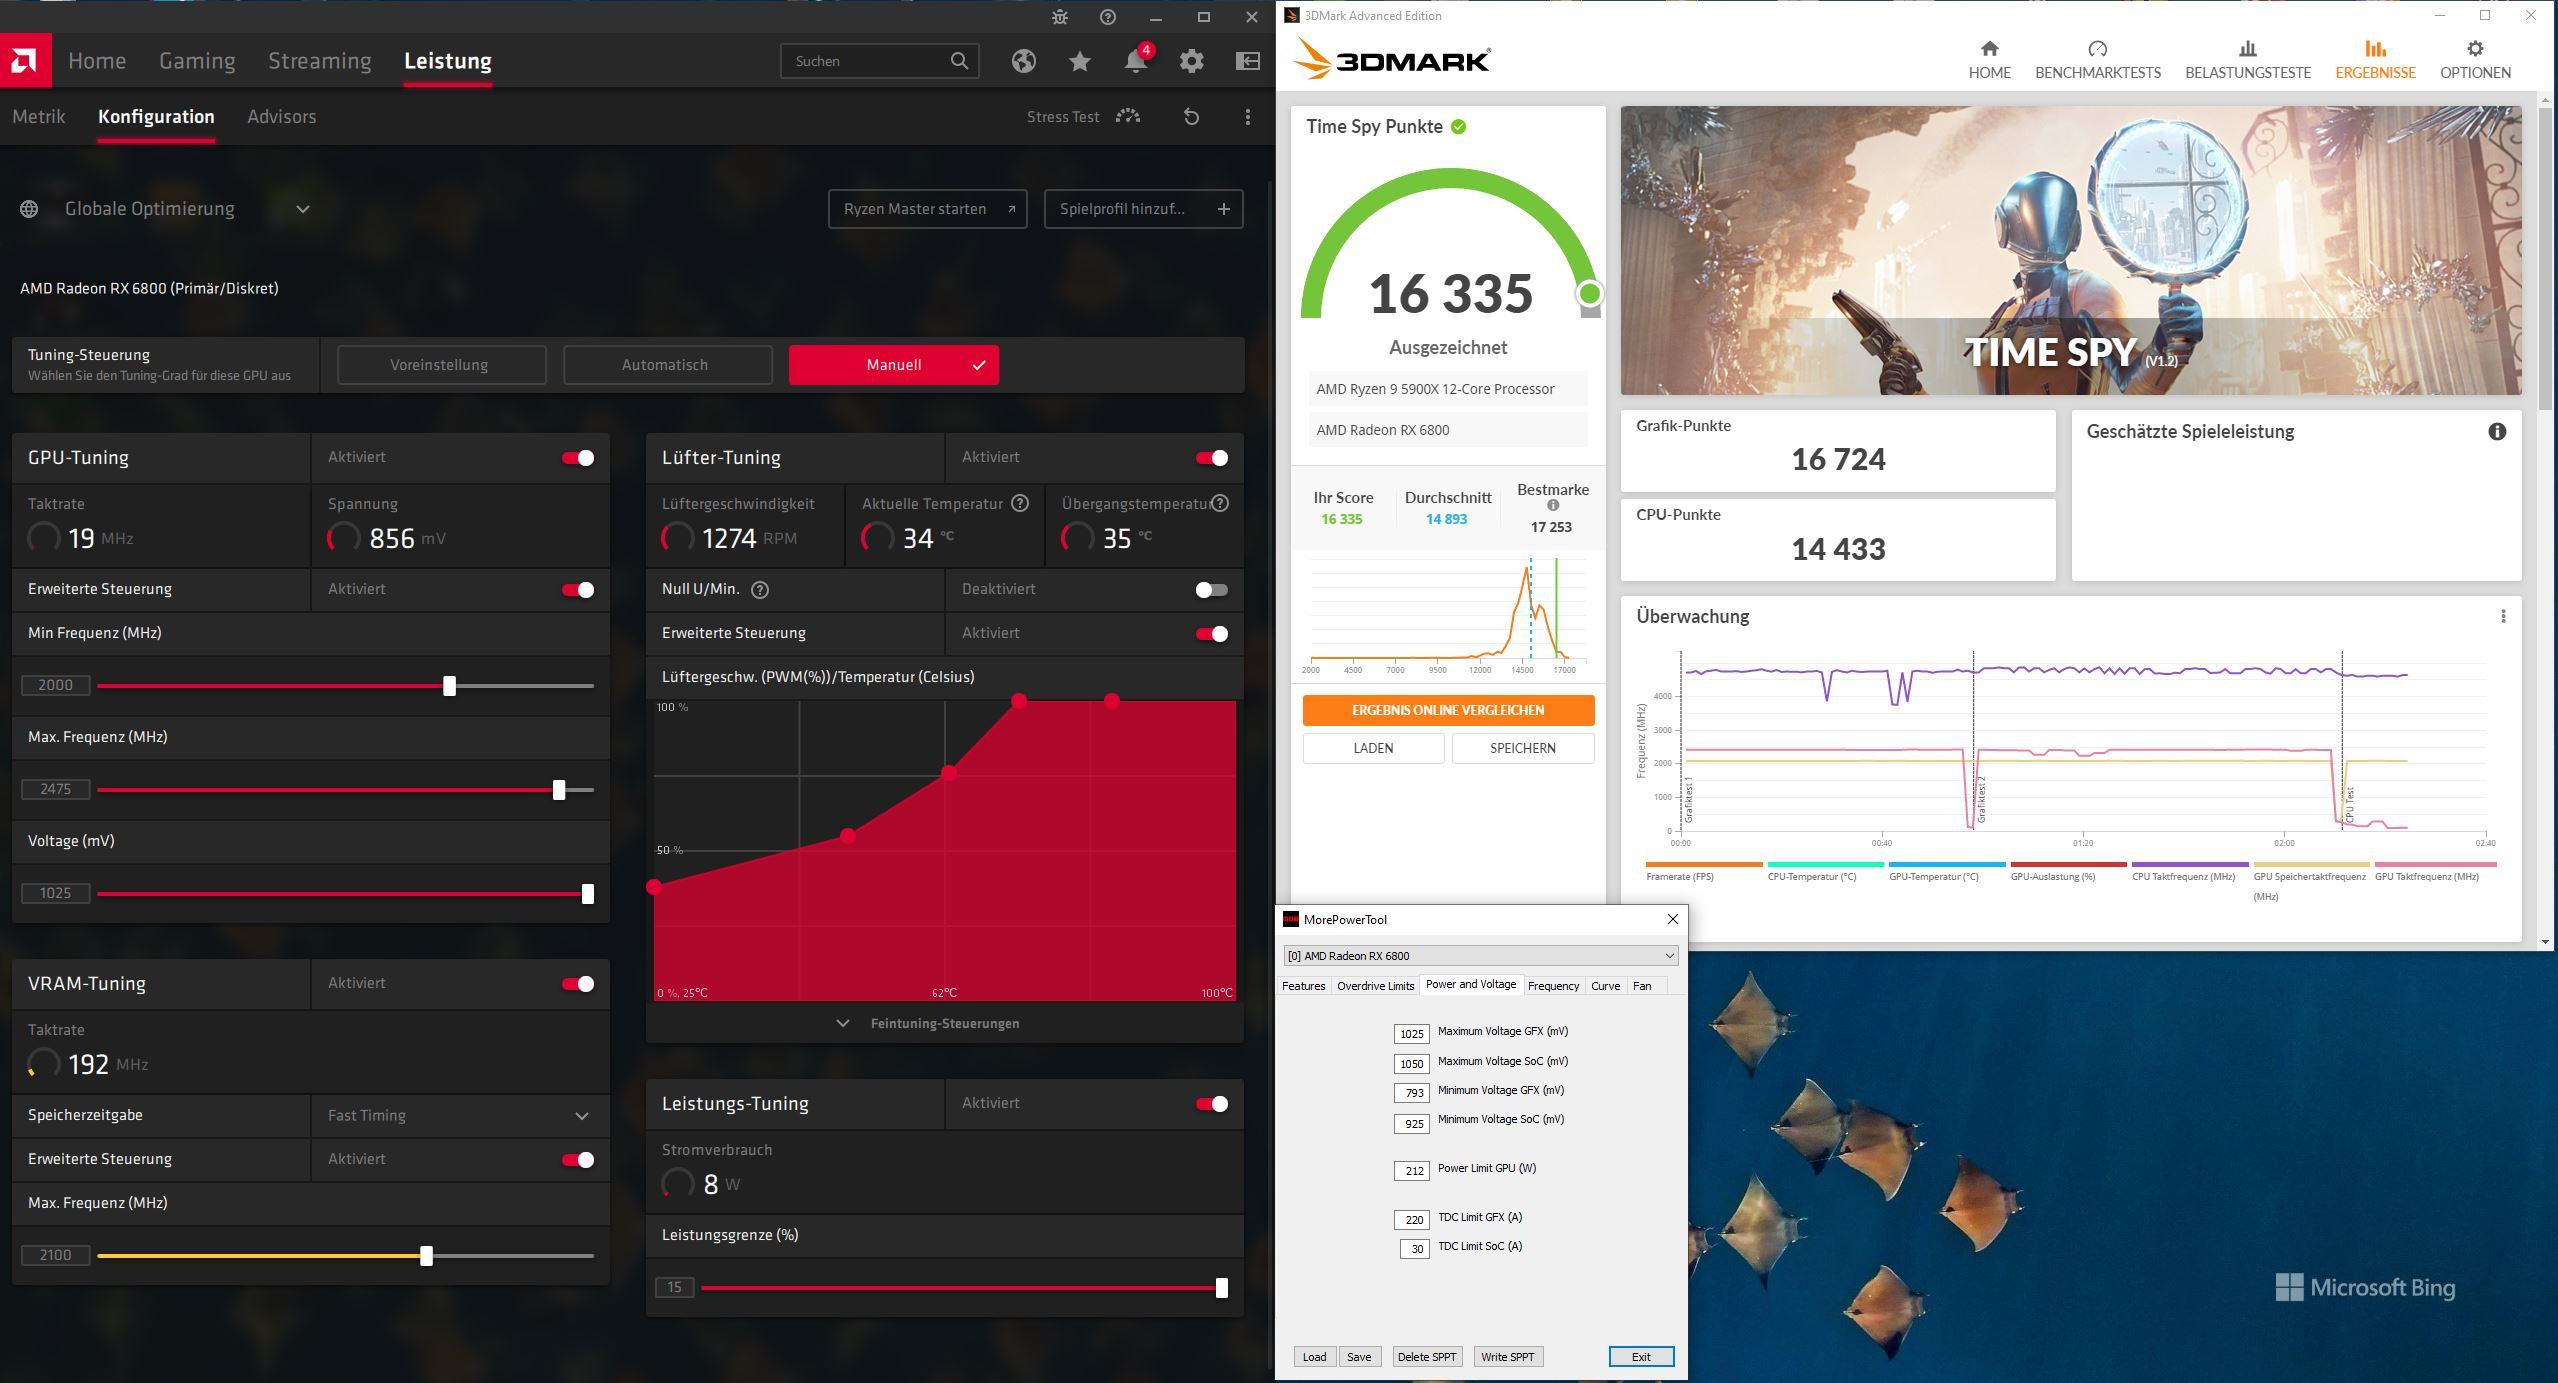Open AMD notifications bell icon
The height and width of the screenshot is (1383, 2558).
[x=1135, y=61]
